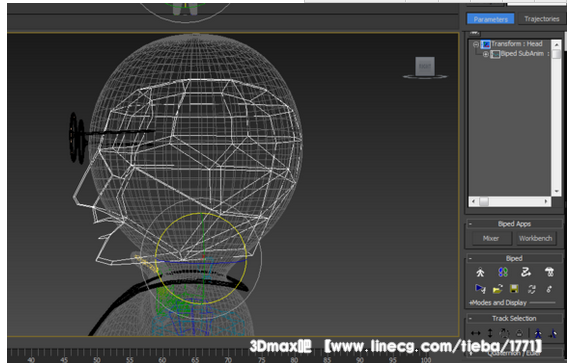Switch to the Parameters tab
Viewport: 571px width, 363px height.
click(491, 19)
